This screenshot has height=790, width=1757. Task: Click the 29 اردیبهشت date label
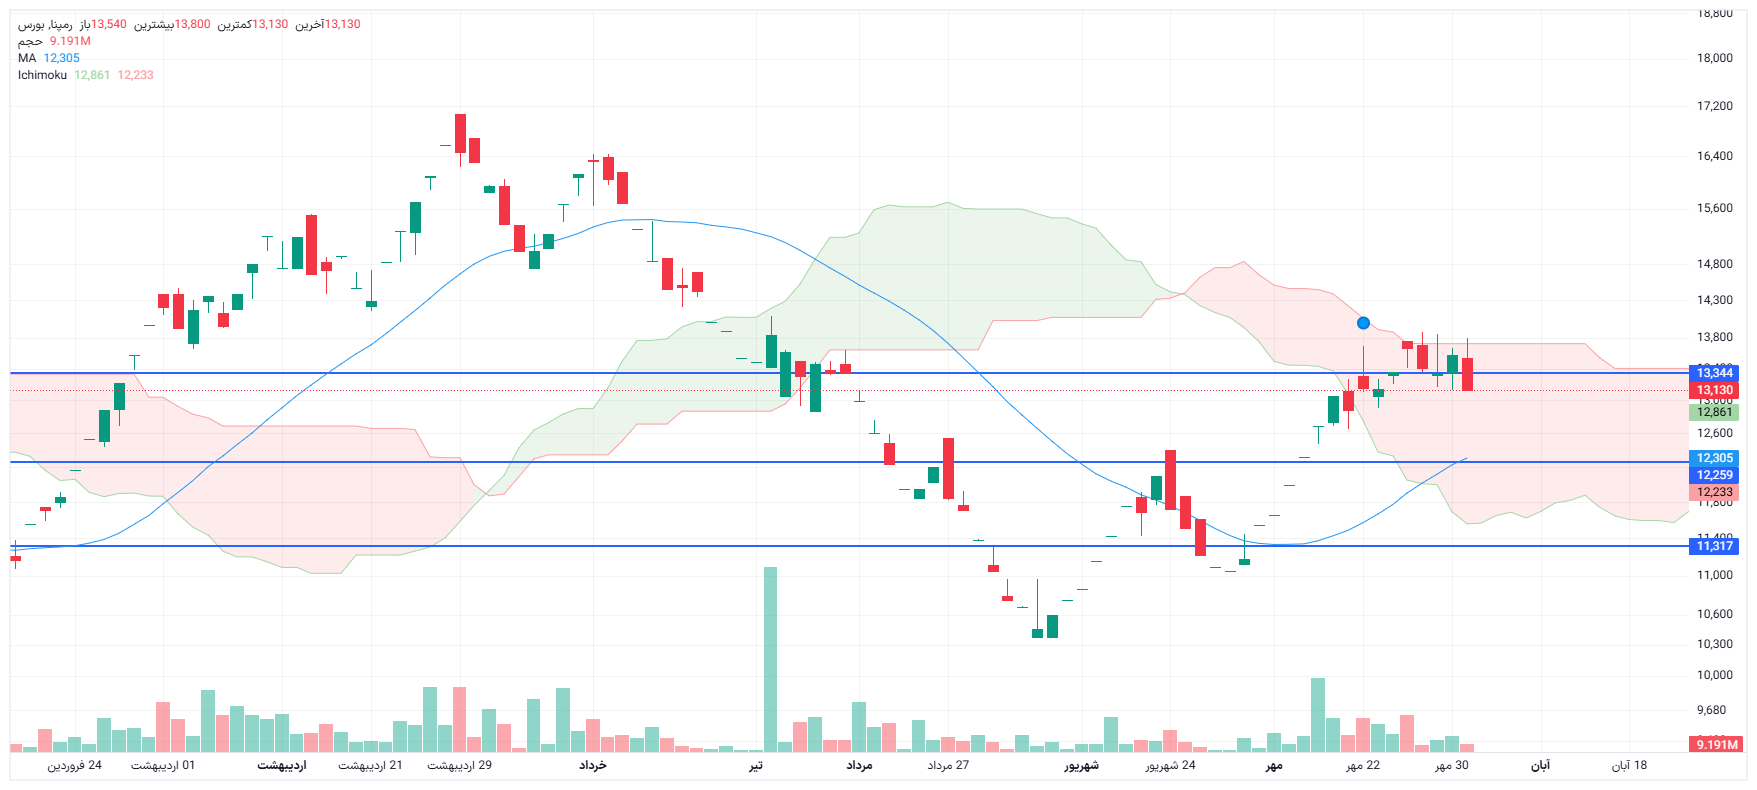[x=460, y=765]
